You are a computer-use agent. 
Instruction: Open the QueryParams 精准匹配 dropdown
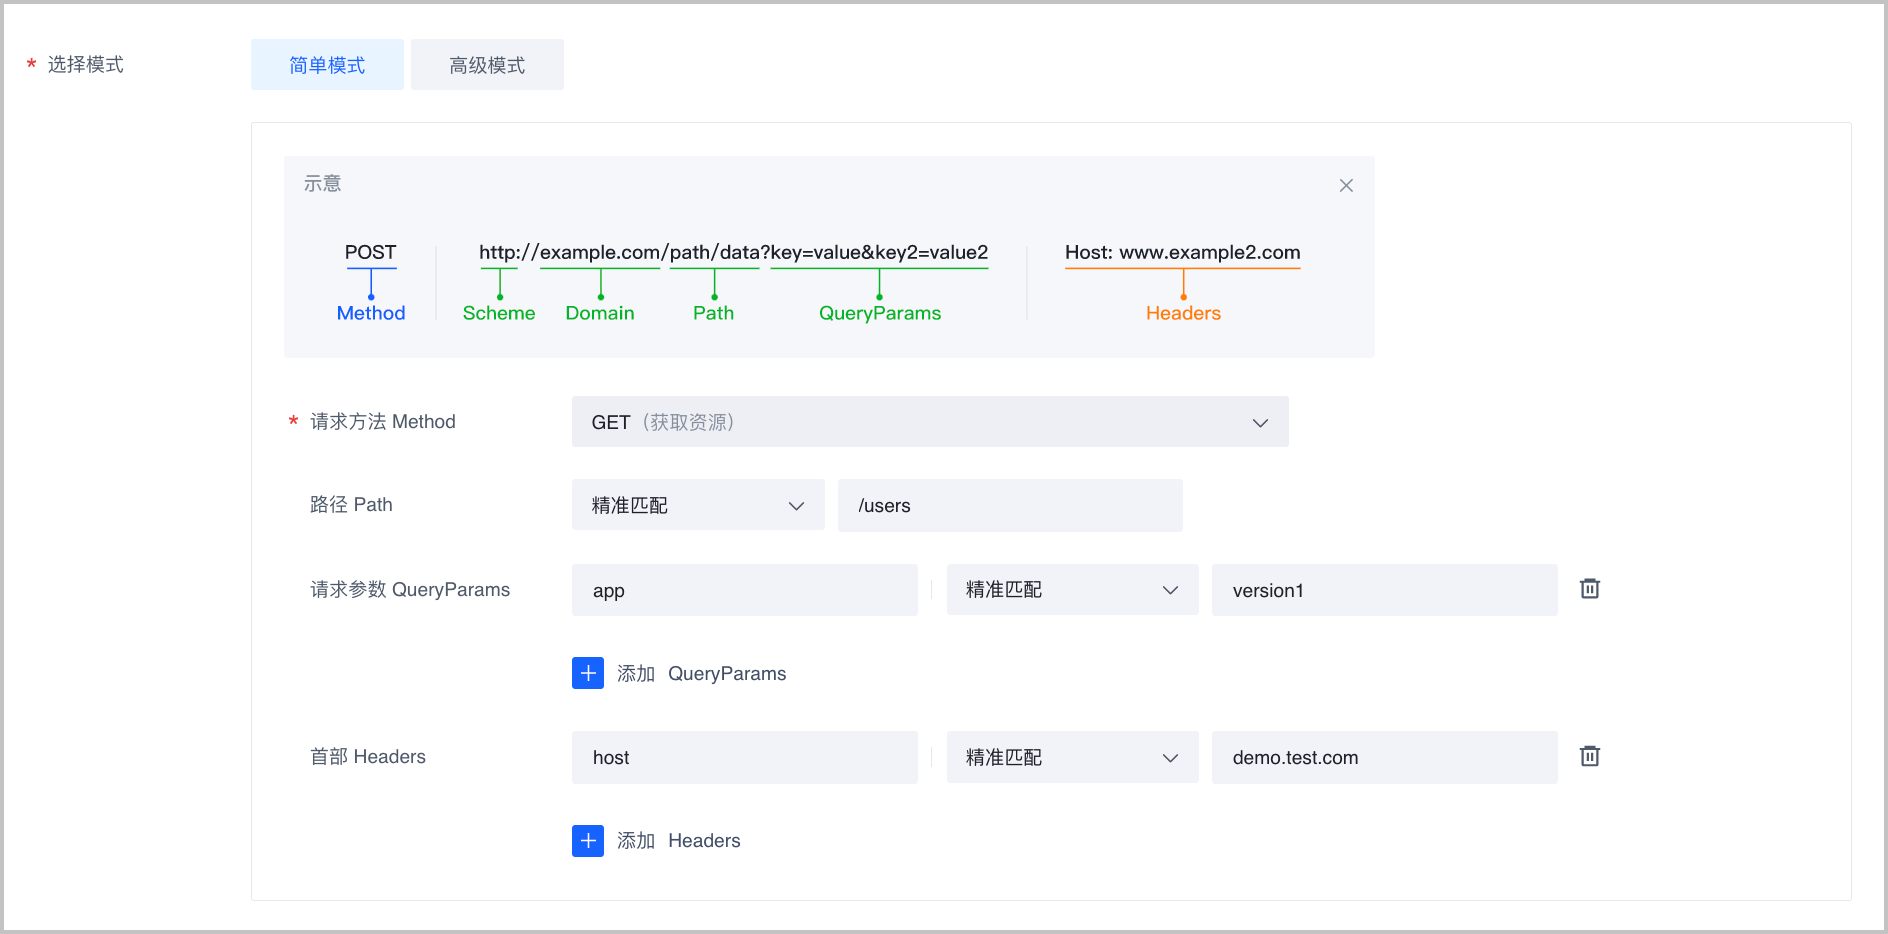1071,590
